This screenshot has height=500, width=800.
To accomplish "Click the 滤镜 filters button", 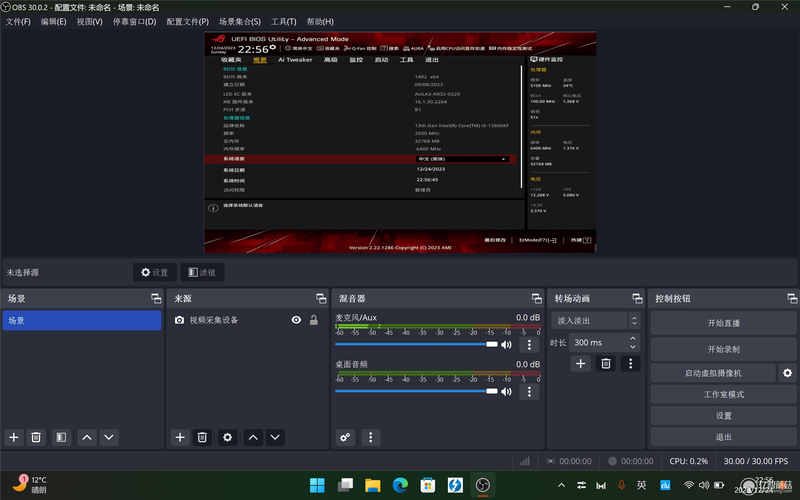I will pyautogui.click(x=202, y=272).
